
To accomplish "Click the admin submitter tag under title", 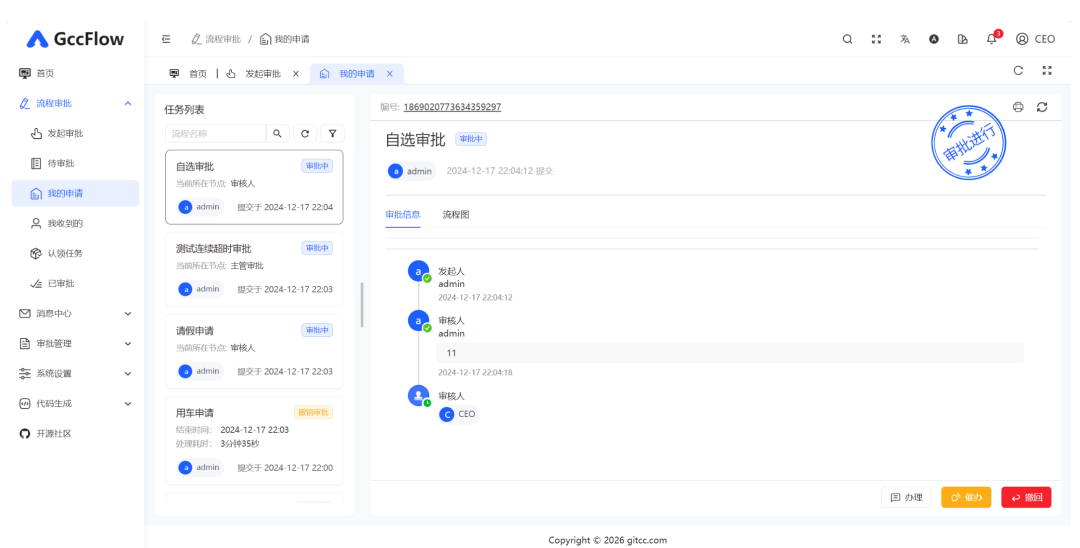I will 411,171.
